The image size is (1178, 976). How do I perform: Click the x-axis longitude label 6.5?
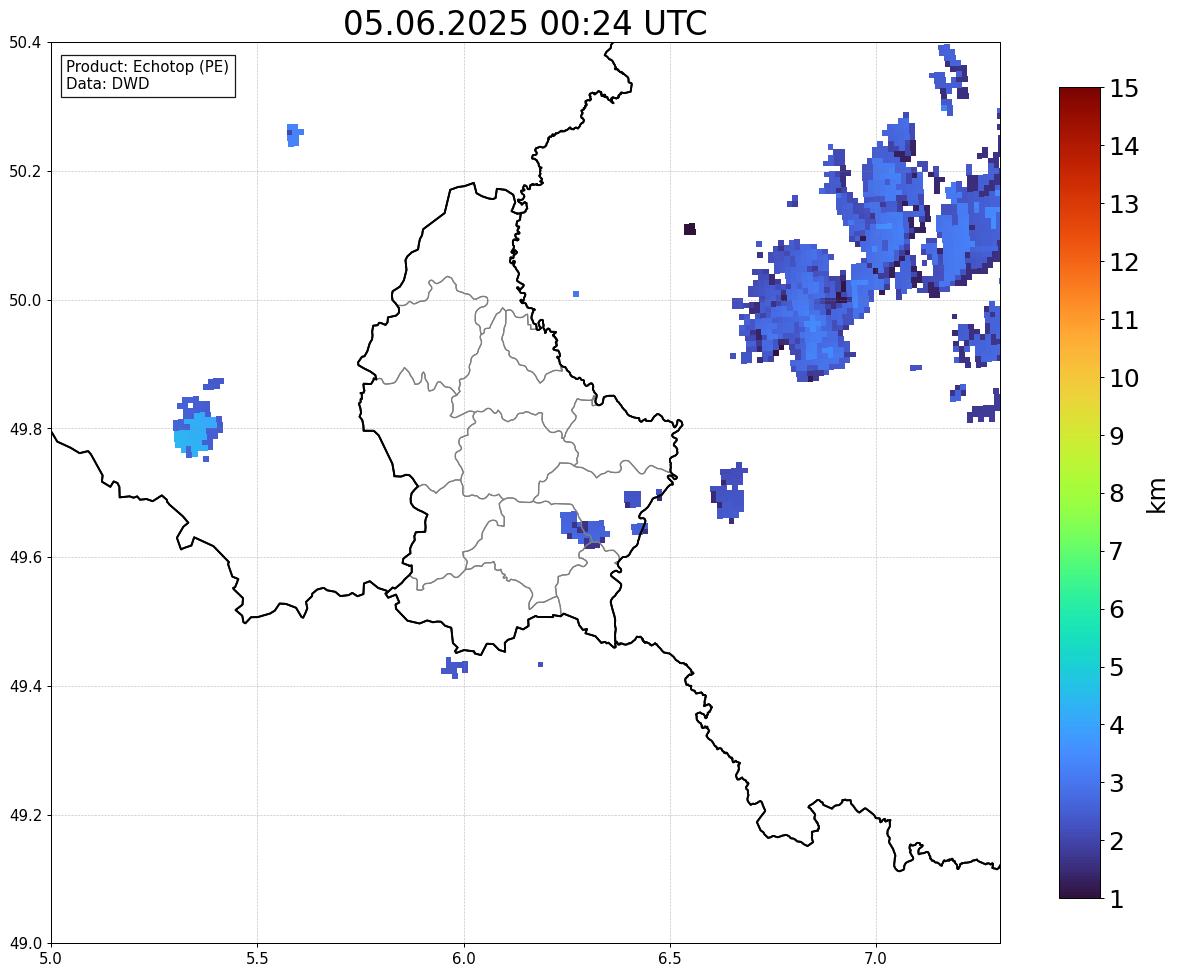[x=670, y=959]
